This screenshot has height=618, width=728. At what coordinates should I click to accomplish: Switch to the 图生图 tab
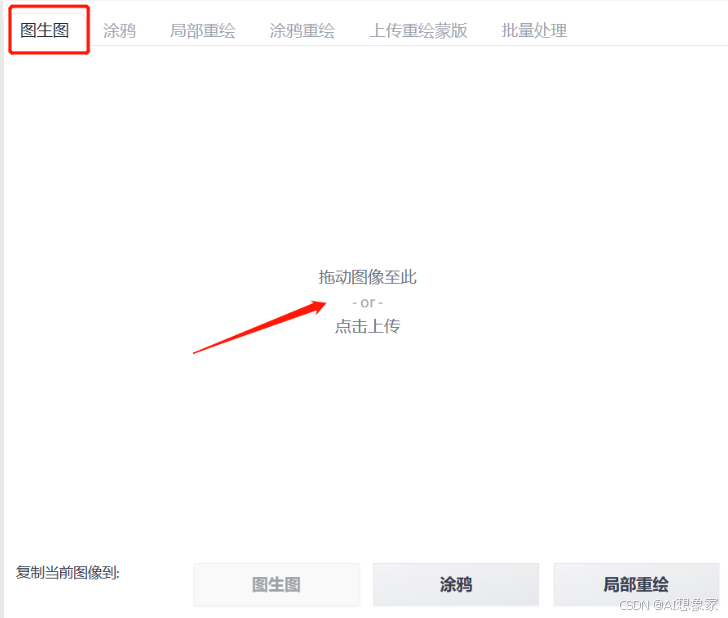coord(45,30)
